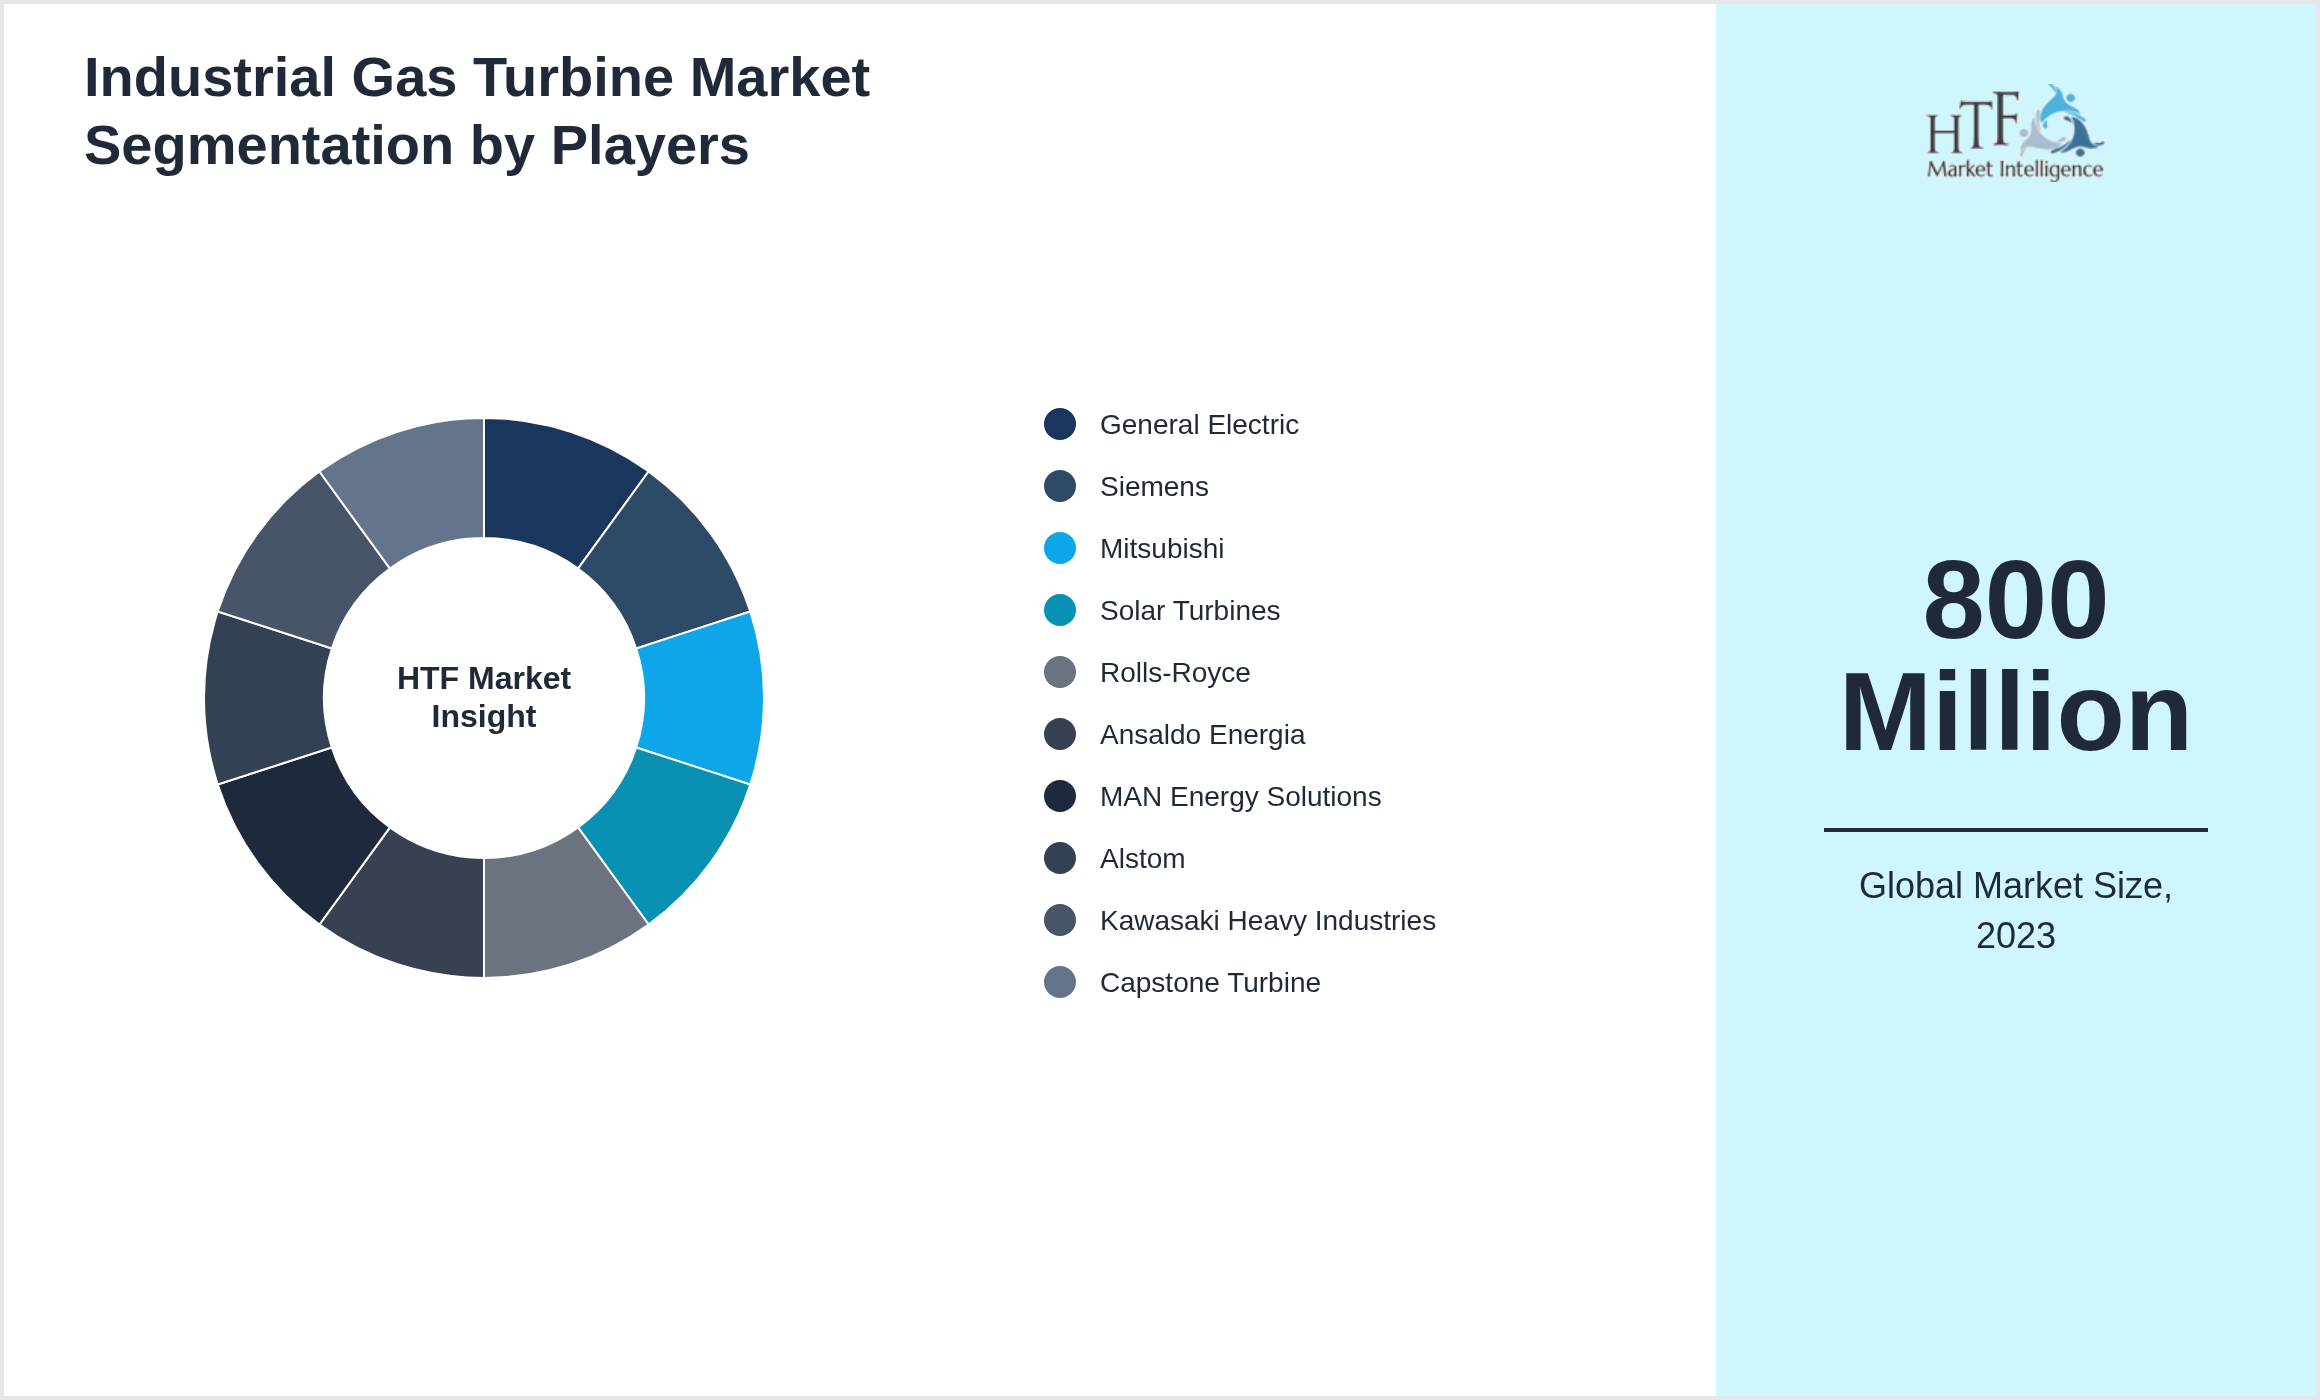
Task: Click the Rolls-Royce legend color dot
Action: point(1060,672)
